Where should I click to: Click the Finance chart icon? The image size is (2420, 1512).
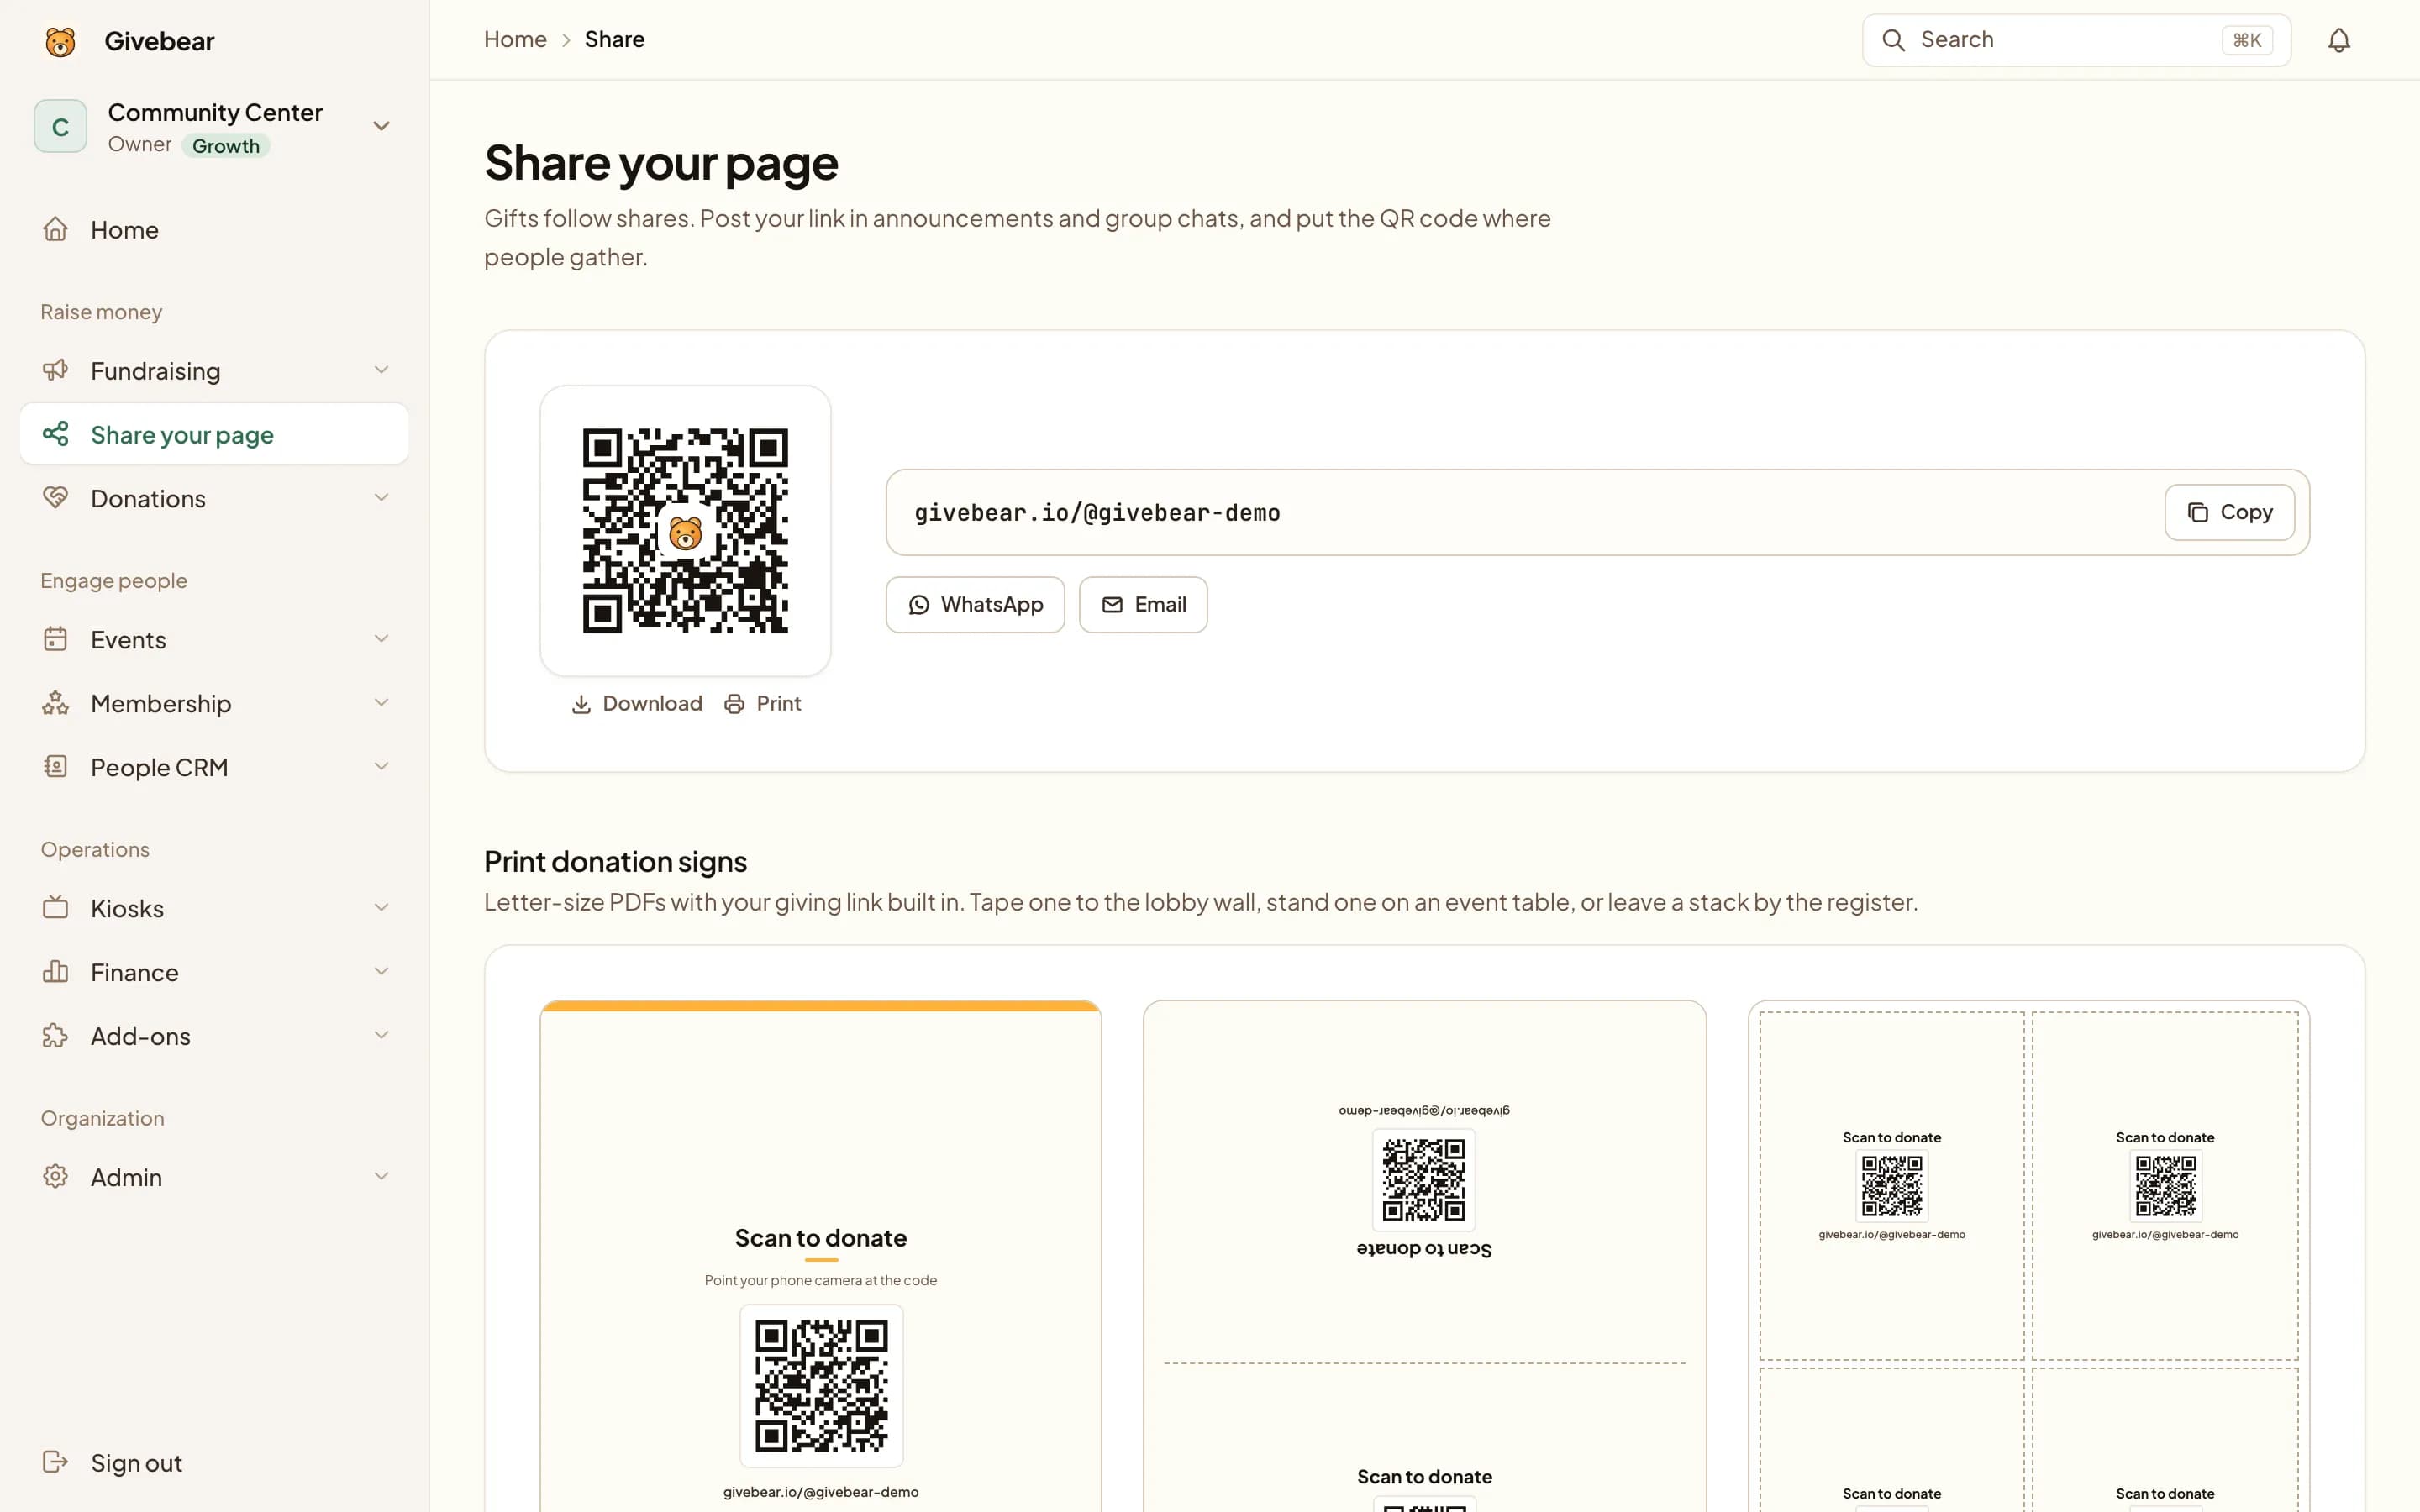(x=56, y=972)
